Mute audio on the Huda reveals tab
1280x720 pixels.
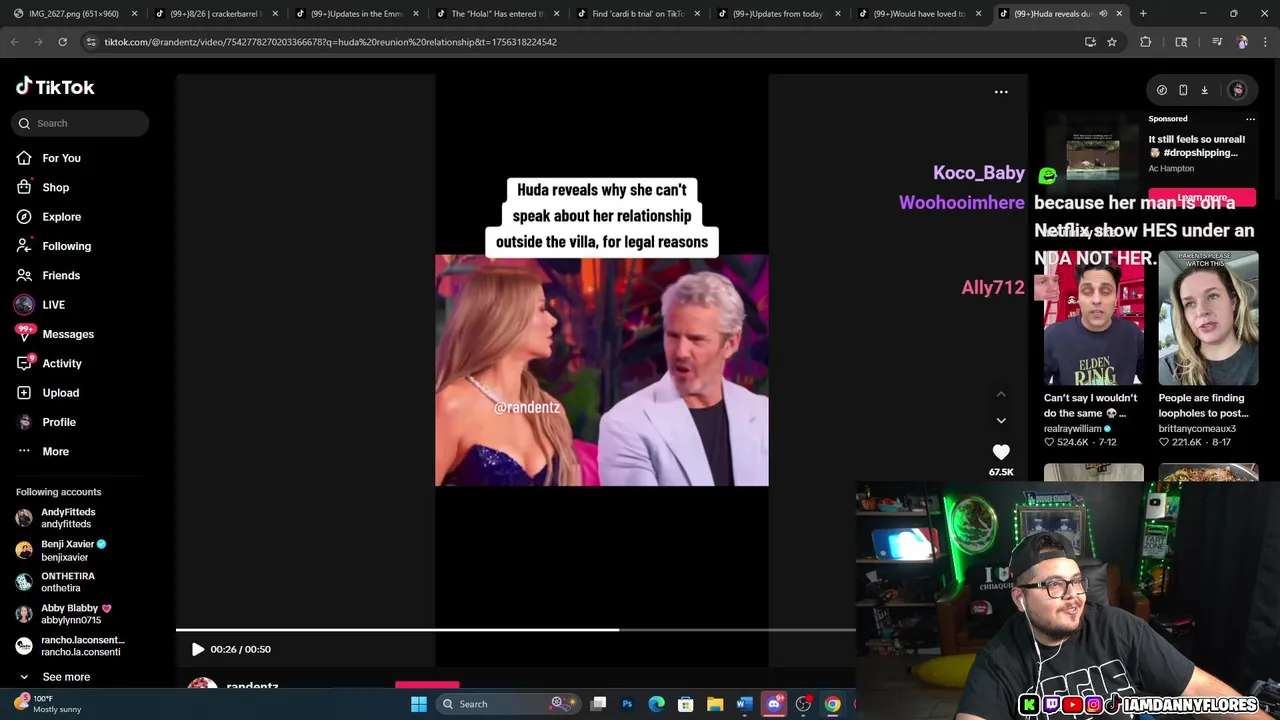(1103, 14)
